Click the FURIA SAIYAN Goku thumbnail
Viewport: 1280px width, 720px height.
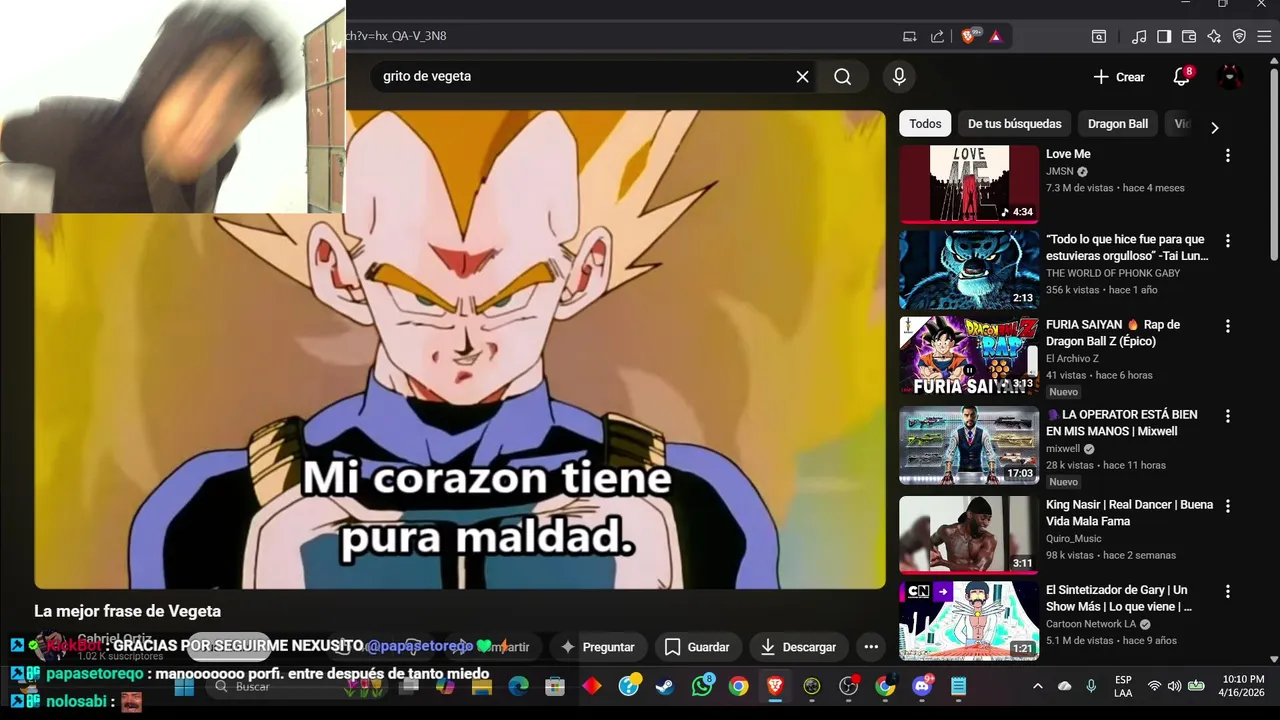click(969, 355)
